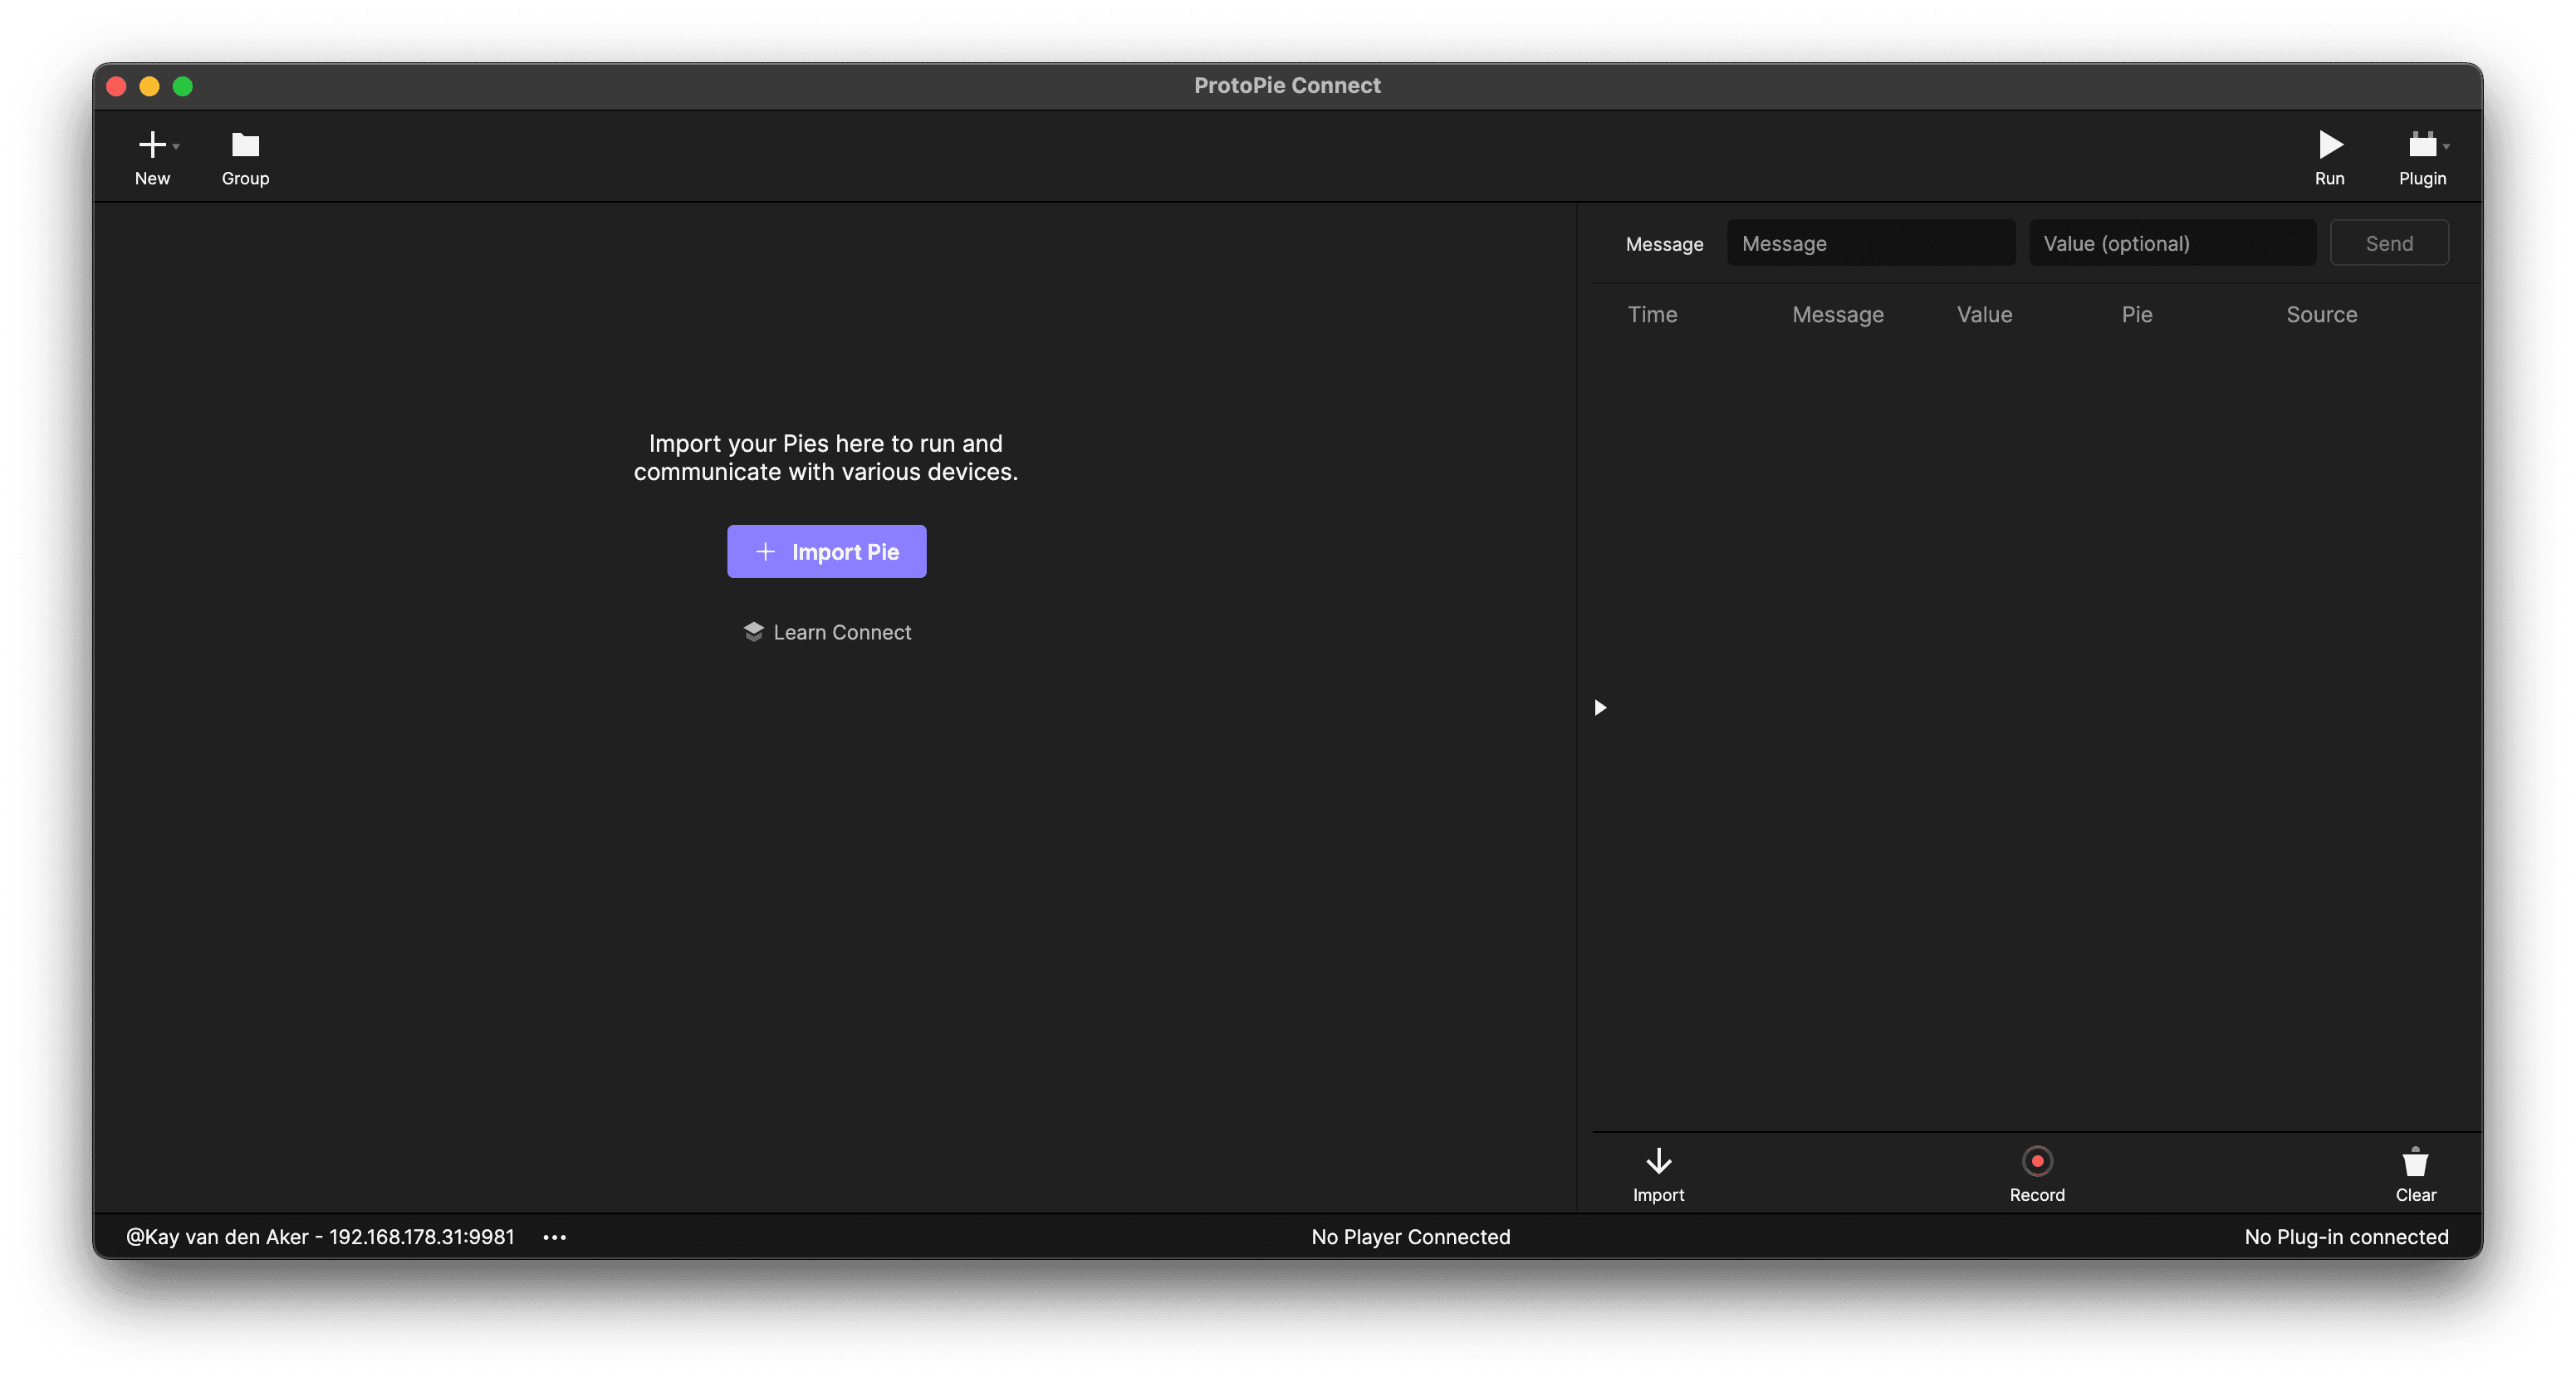Start recording messages with the Record button

point(2037,1172)
